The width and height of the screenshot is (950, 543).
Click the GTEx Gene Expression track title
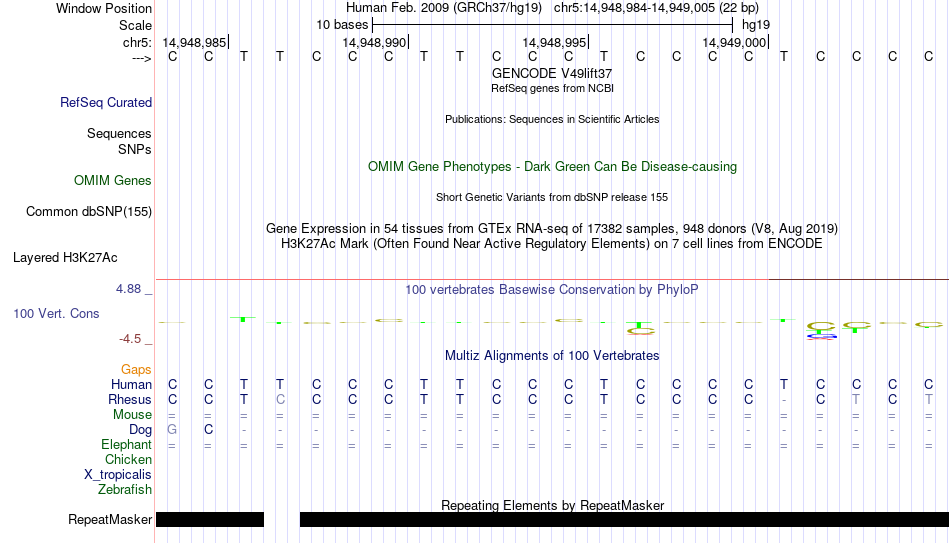[552, 228]
